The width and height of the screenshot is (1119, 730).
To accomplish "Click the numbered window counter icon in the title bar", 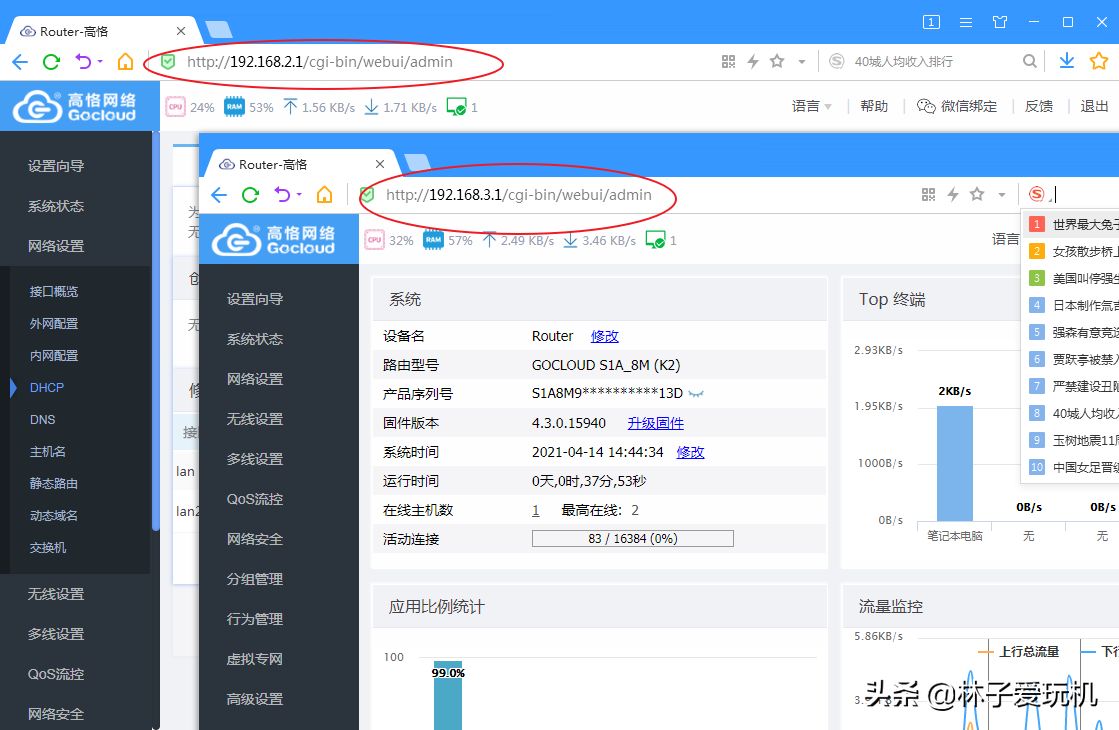I will (931, 22).
